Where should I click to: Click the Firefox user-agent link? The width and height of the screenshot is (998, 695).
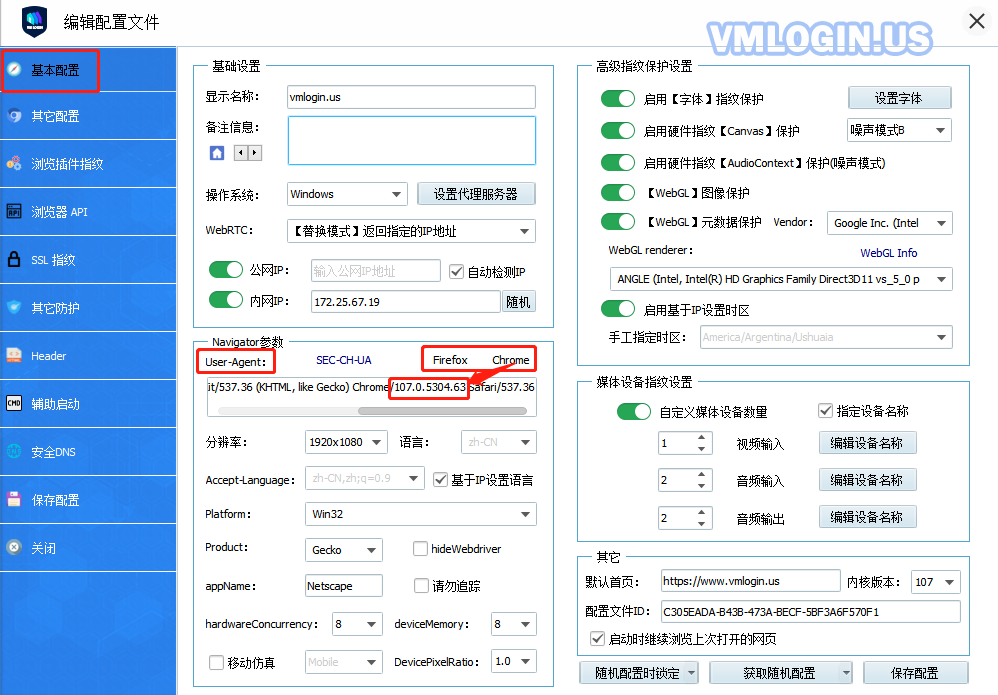click(450, 360)
